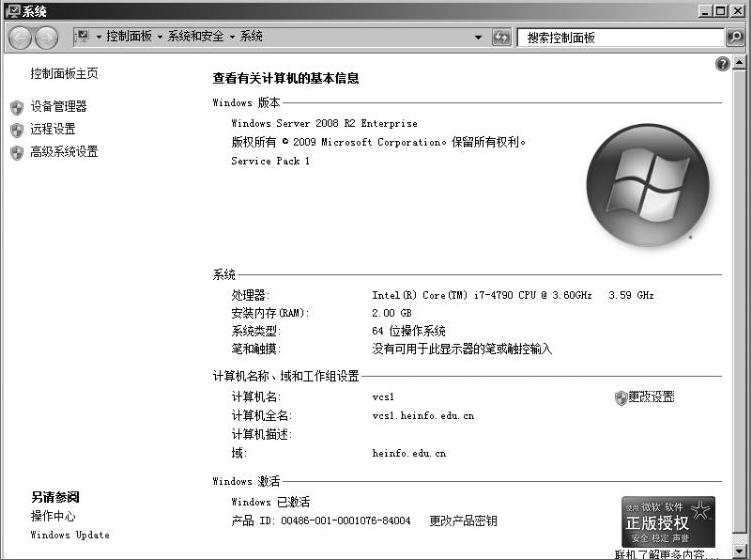Click the refresh button beside address bar
This screenshot has height=560, width=751.
501,37
